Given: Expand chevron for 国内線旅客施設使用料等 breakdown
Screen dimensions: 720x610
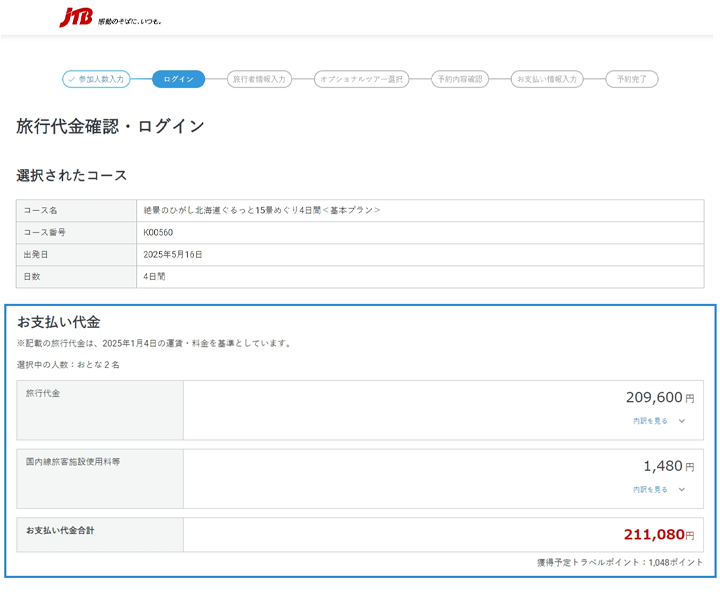Looking at the screenshot, I should [x=682, y=490].
